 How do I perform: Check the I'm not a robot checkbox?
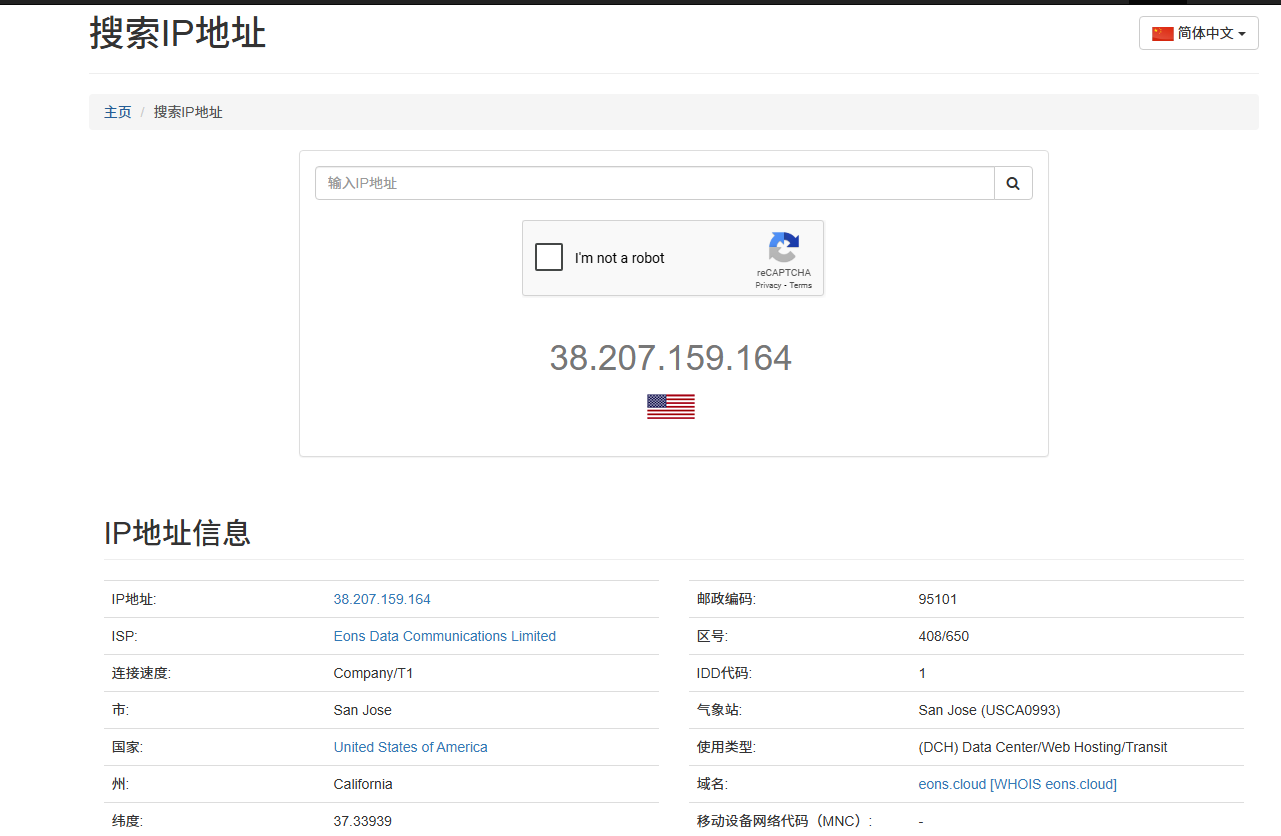[549, 258]
